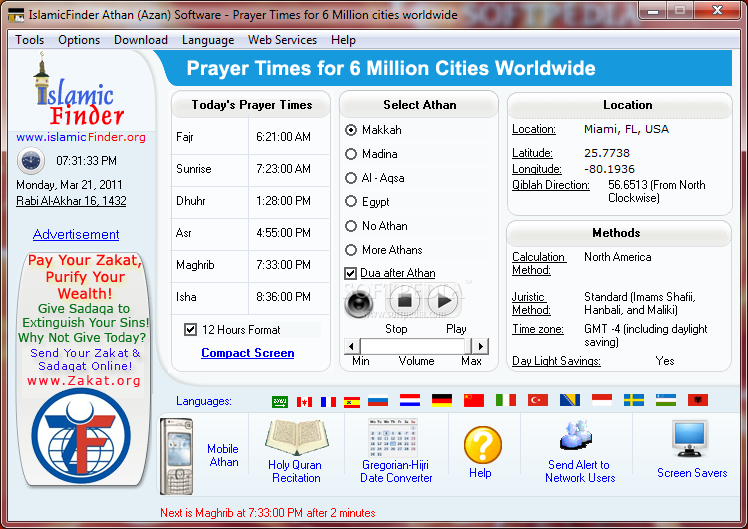The image size is (748, 529).
Task: Click the network users alert icon
Action: coord(576,435)
